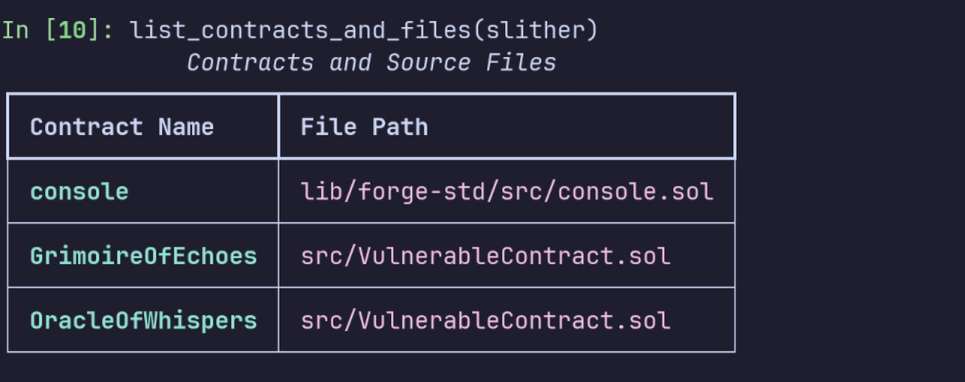This screenshot has width=965, height=382.
Task: Click the list_contracts_and_files function name
Action: (x=300, y=30)
